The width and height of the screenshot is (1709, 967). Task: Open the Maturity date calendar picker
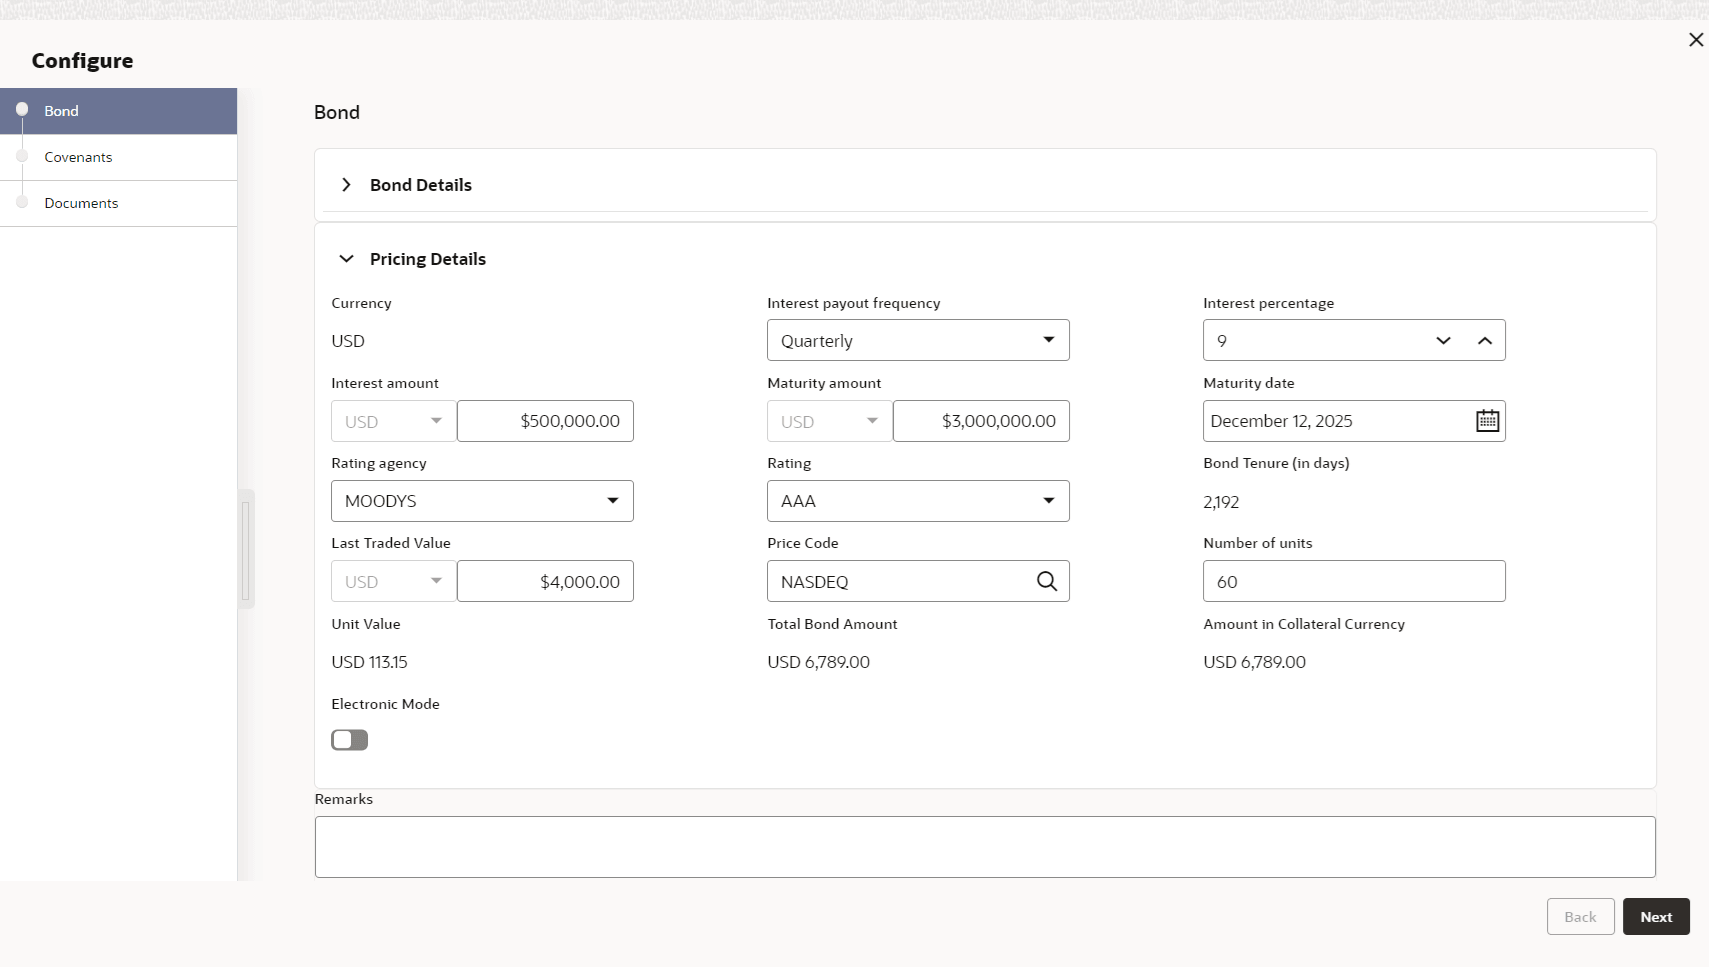1487,421
